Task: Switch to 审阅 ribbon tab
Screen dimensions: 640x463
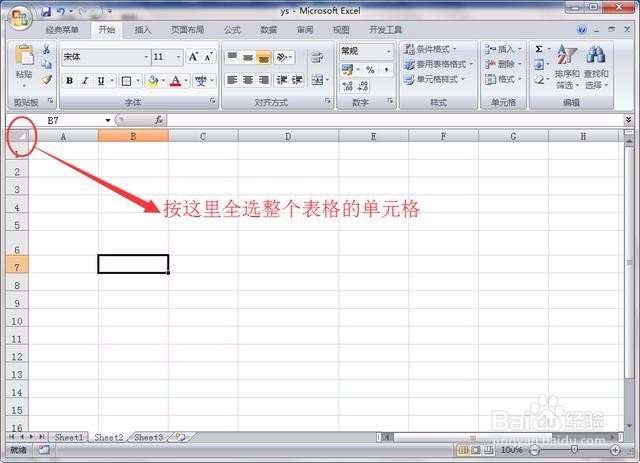Action: [x=304, y=30]
